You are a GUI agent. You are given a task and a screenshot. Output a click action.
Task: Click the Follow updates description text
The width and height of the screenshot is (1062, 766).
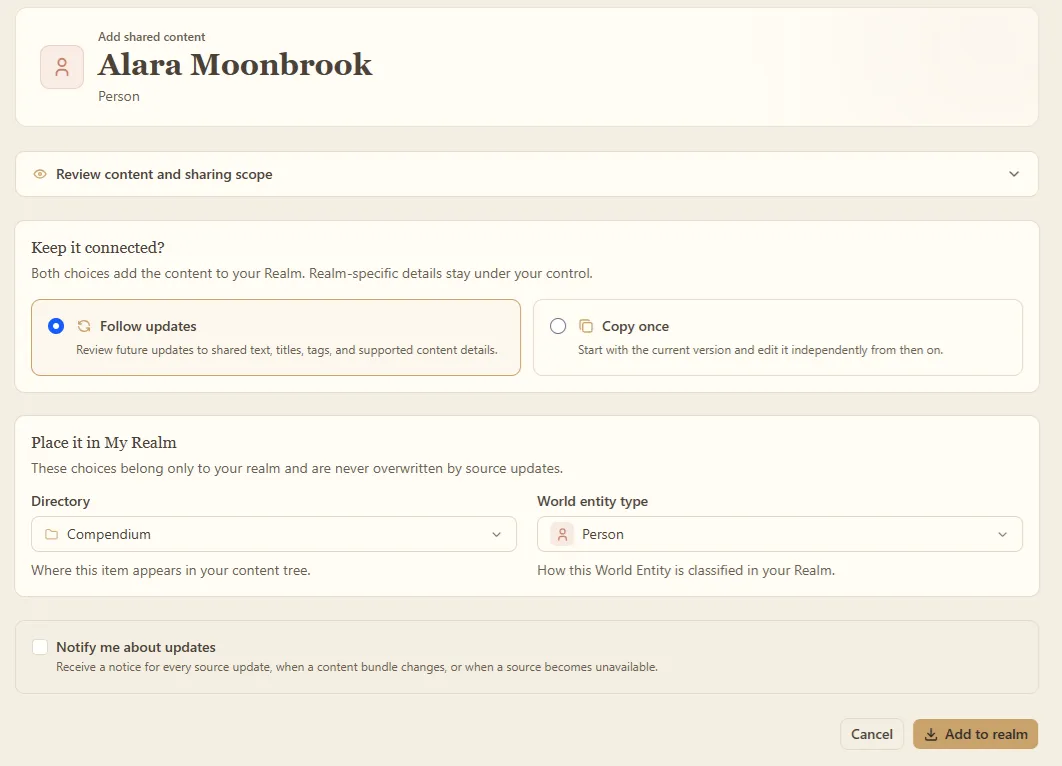click(x=286, y=349)
